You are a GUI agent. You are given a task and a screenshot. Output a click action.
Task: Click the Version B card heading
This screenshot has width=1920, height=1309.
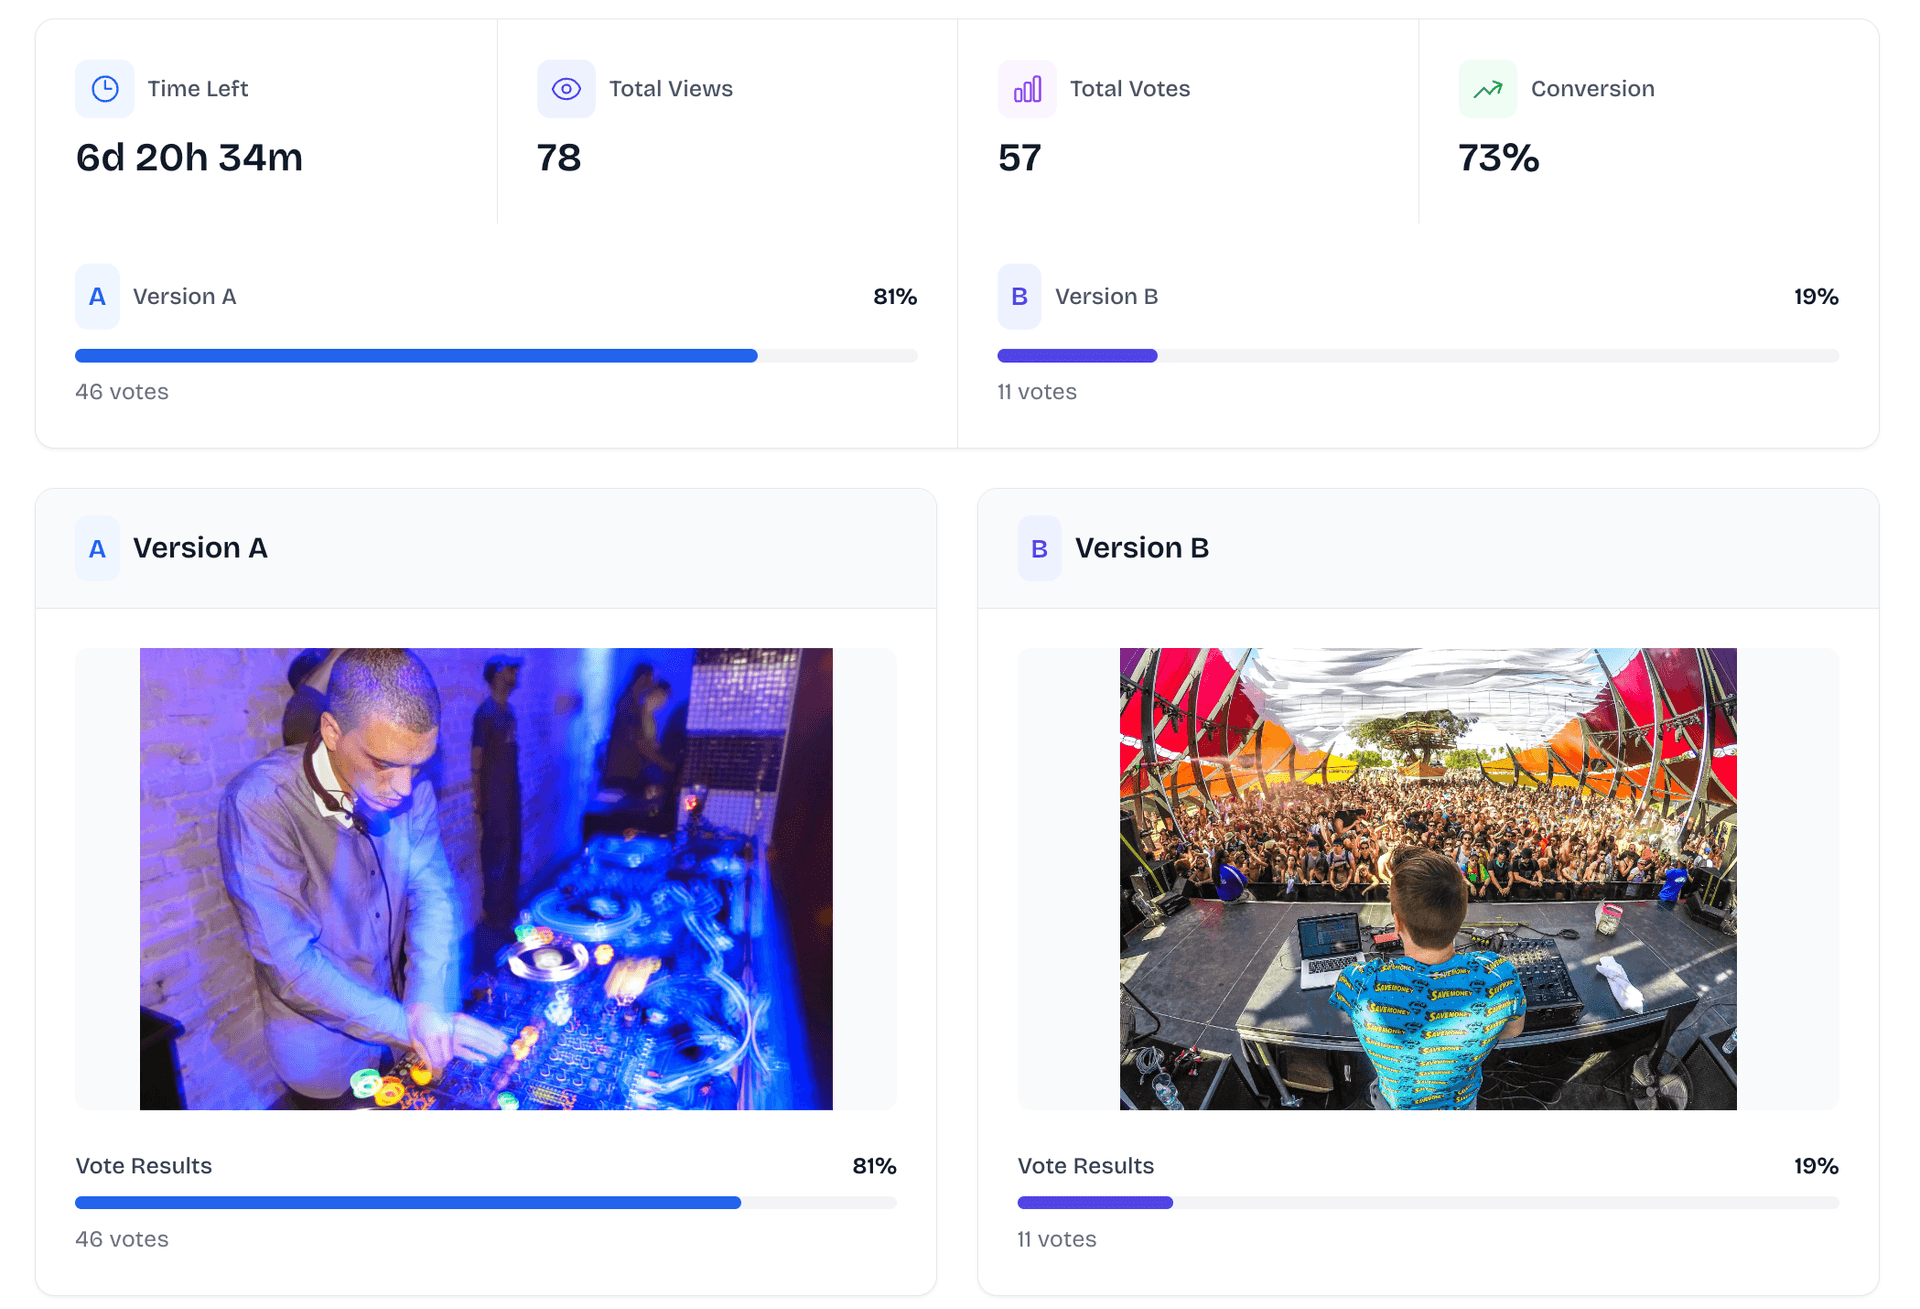[x=1142, y=548]
